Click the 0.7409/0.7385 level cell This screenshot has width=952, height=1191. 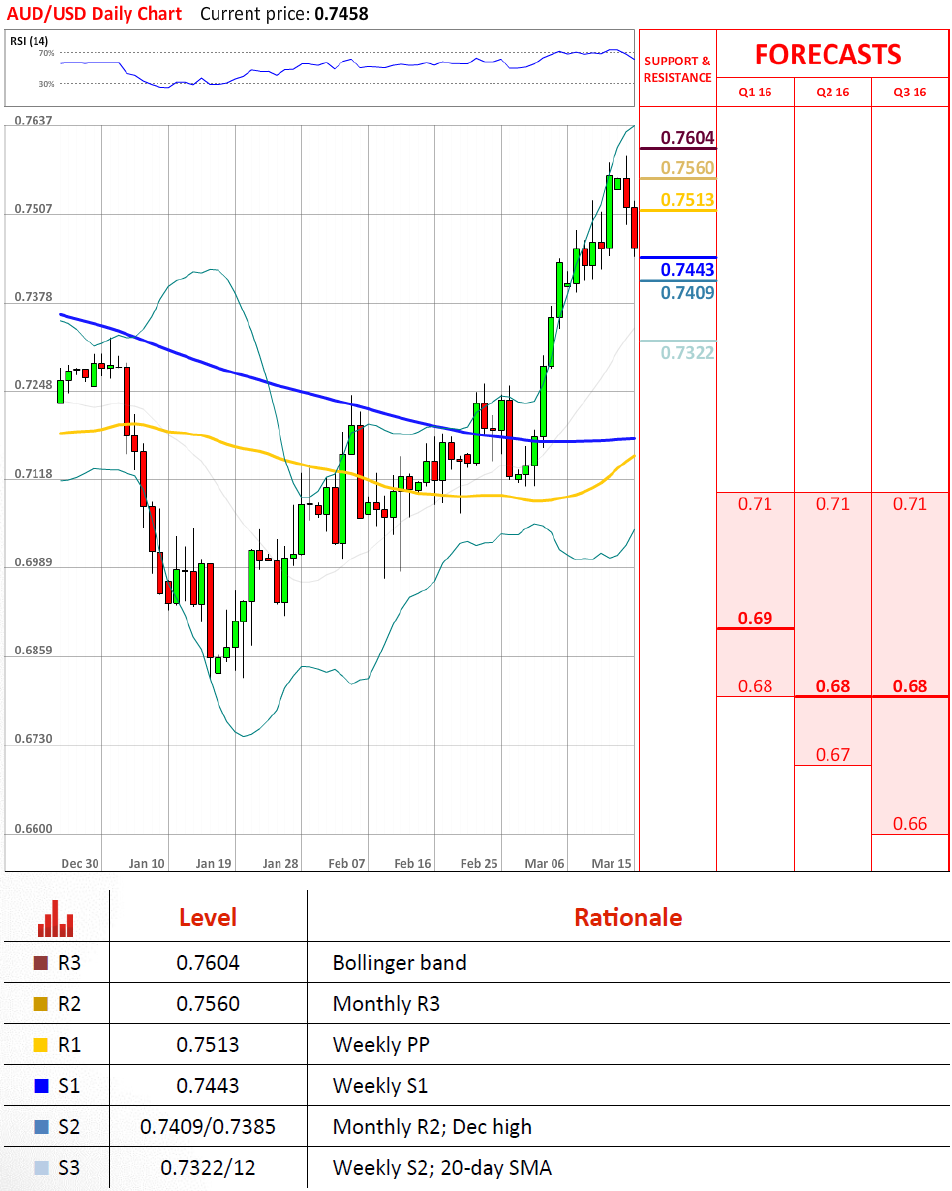(207, 1127)
